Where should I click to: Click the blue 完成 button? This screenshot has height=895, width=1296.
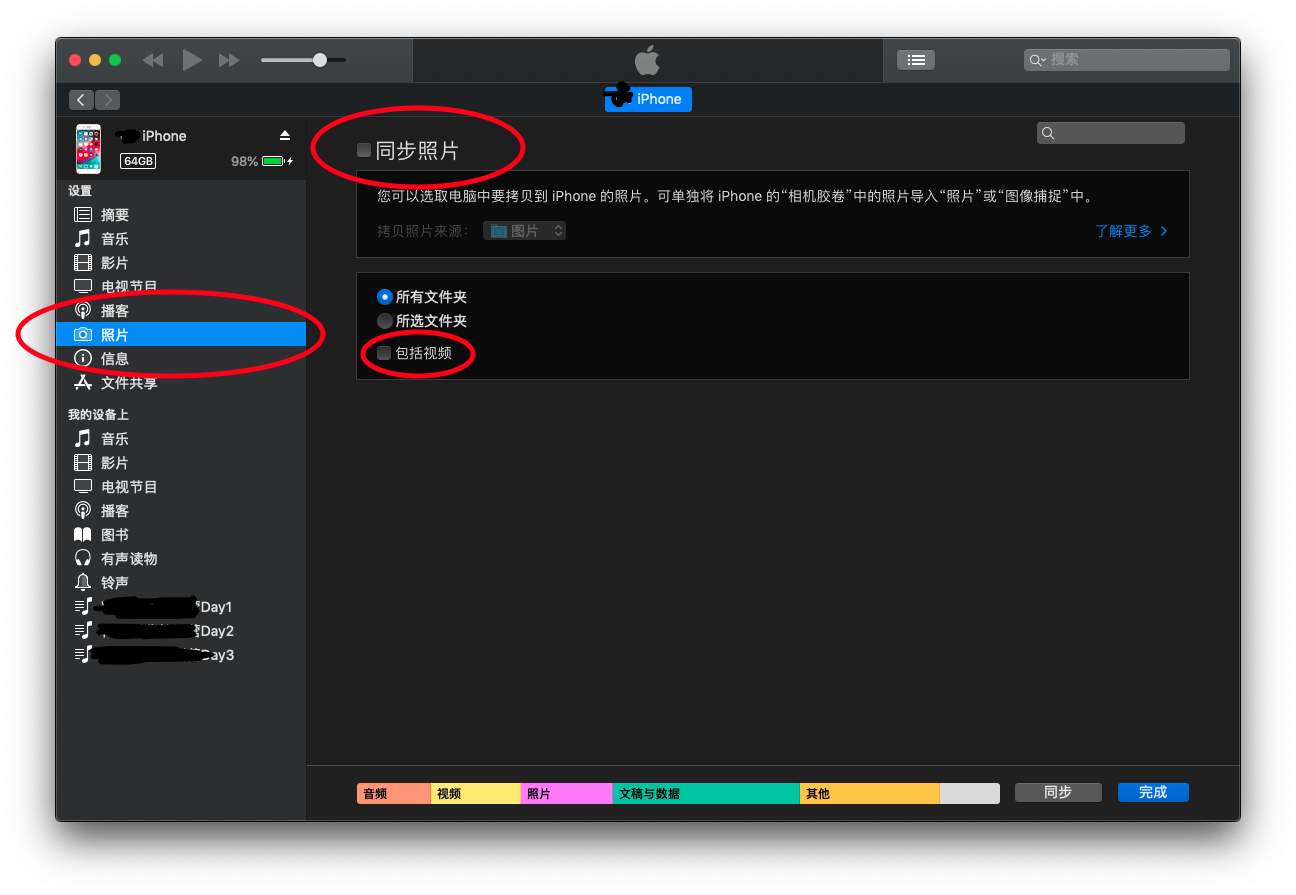[x=1152, y=792]
